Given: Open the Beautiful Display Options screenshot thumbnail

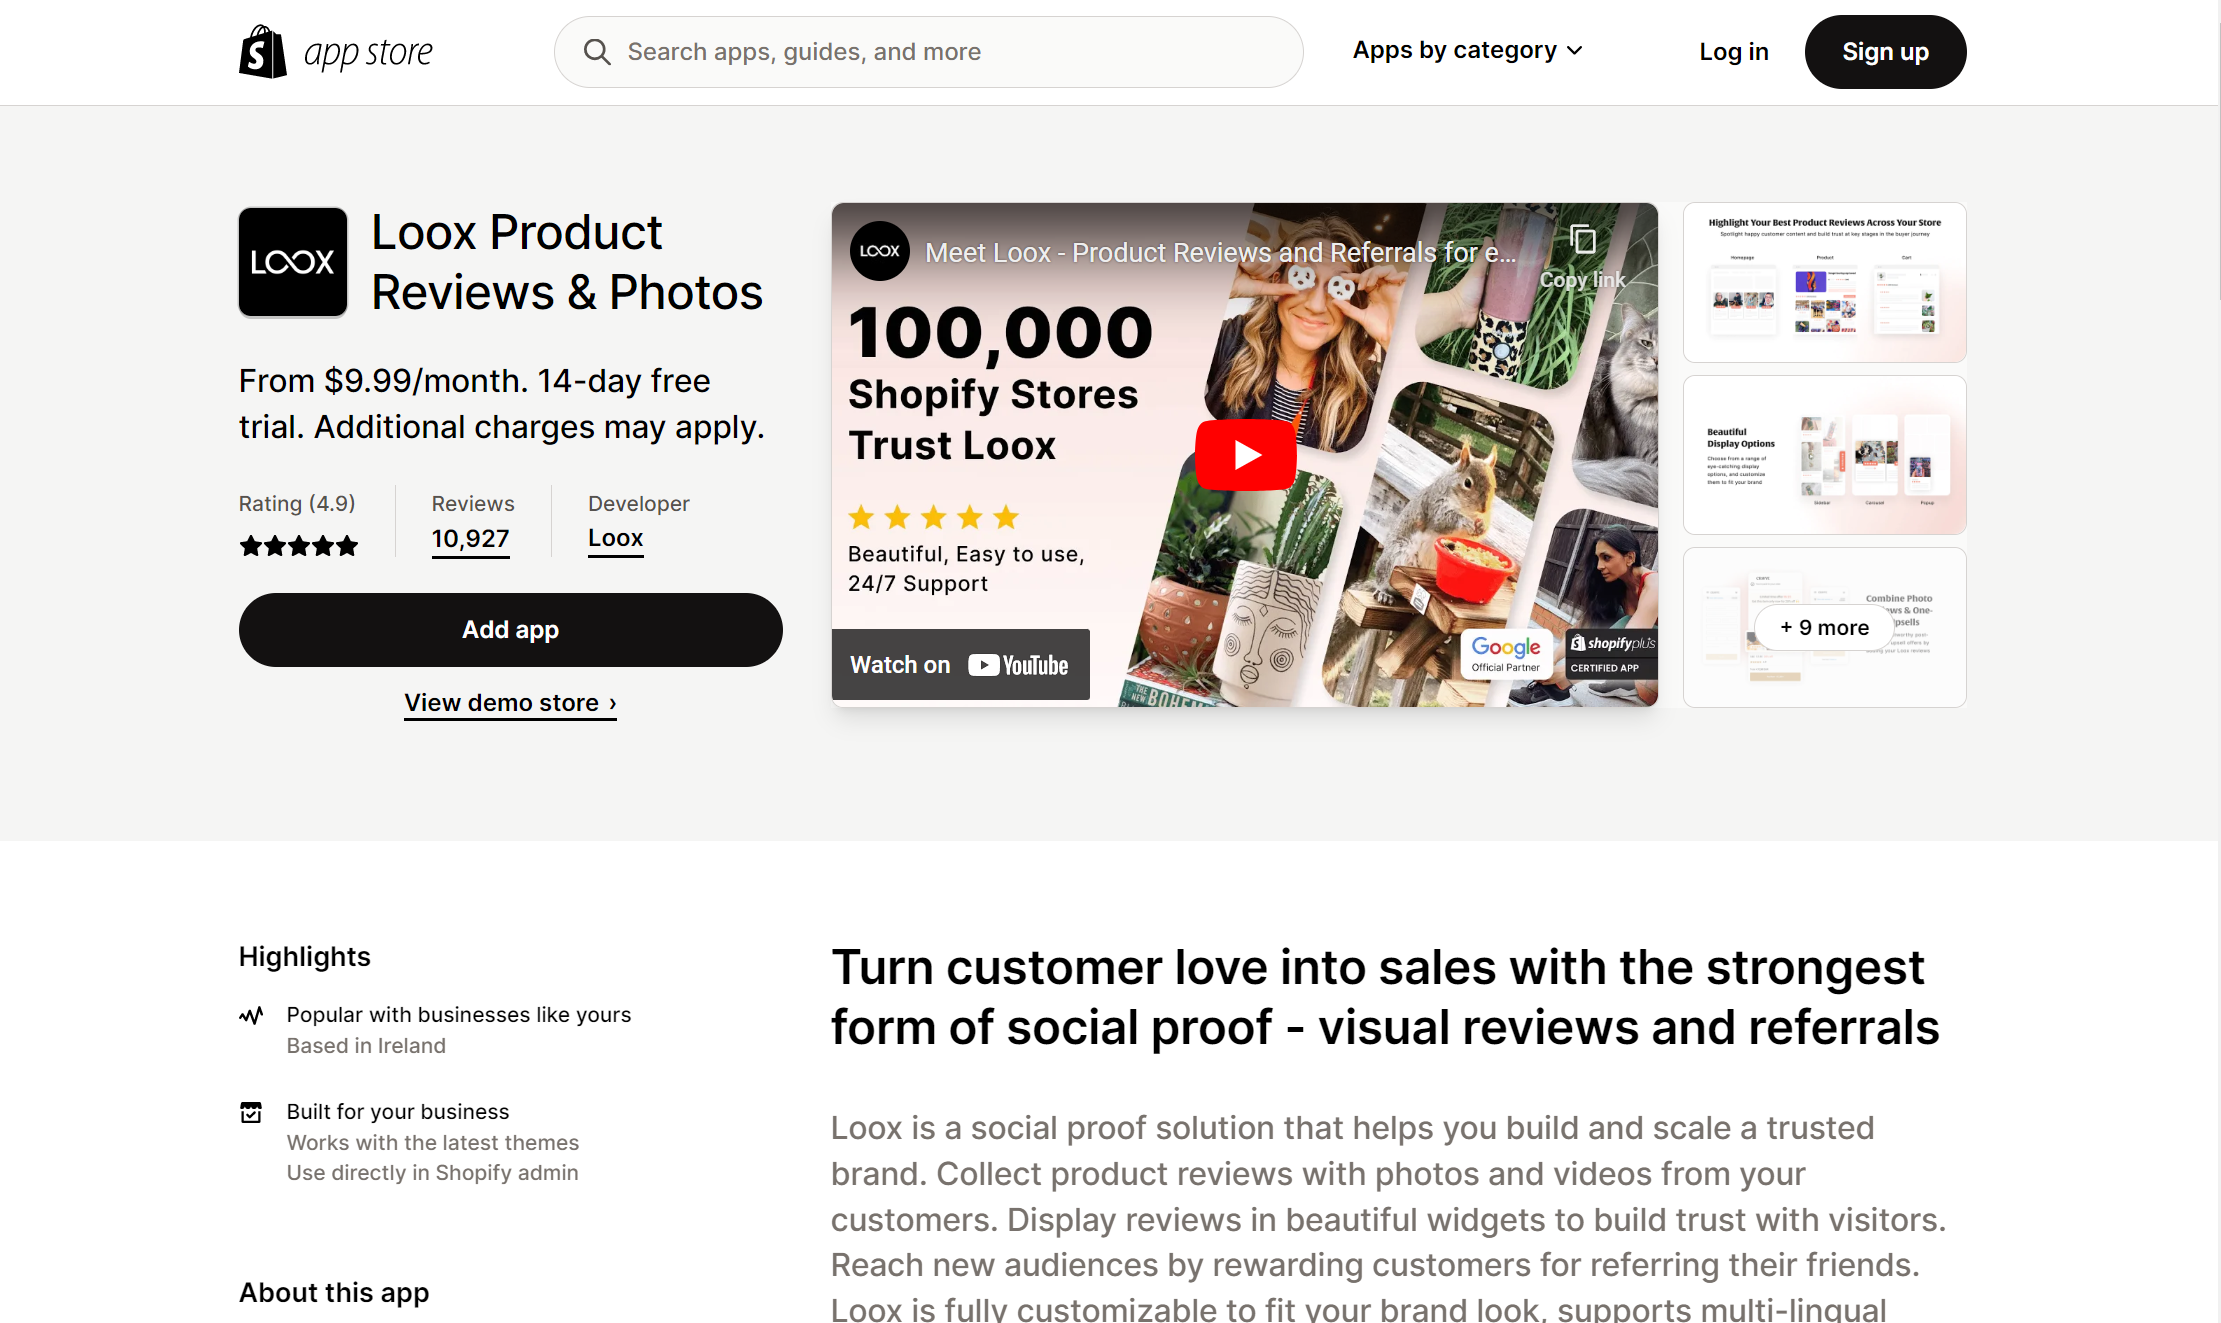Looking at the screenshot, I should [1824, 455].
